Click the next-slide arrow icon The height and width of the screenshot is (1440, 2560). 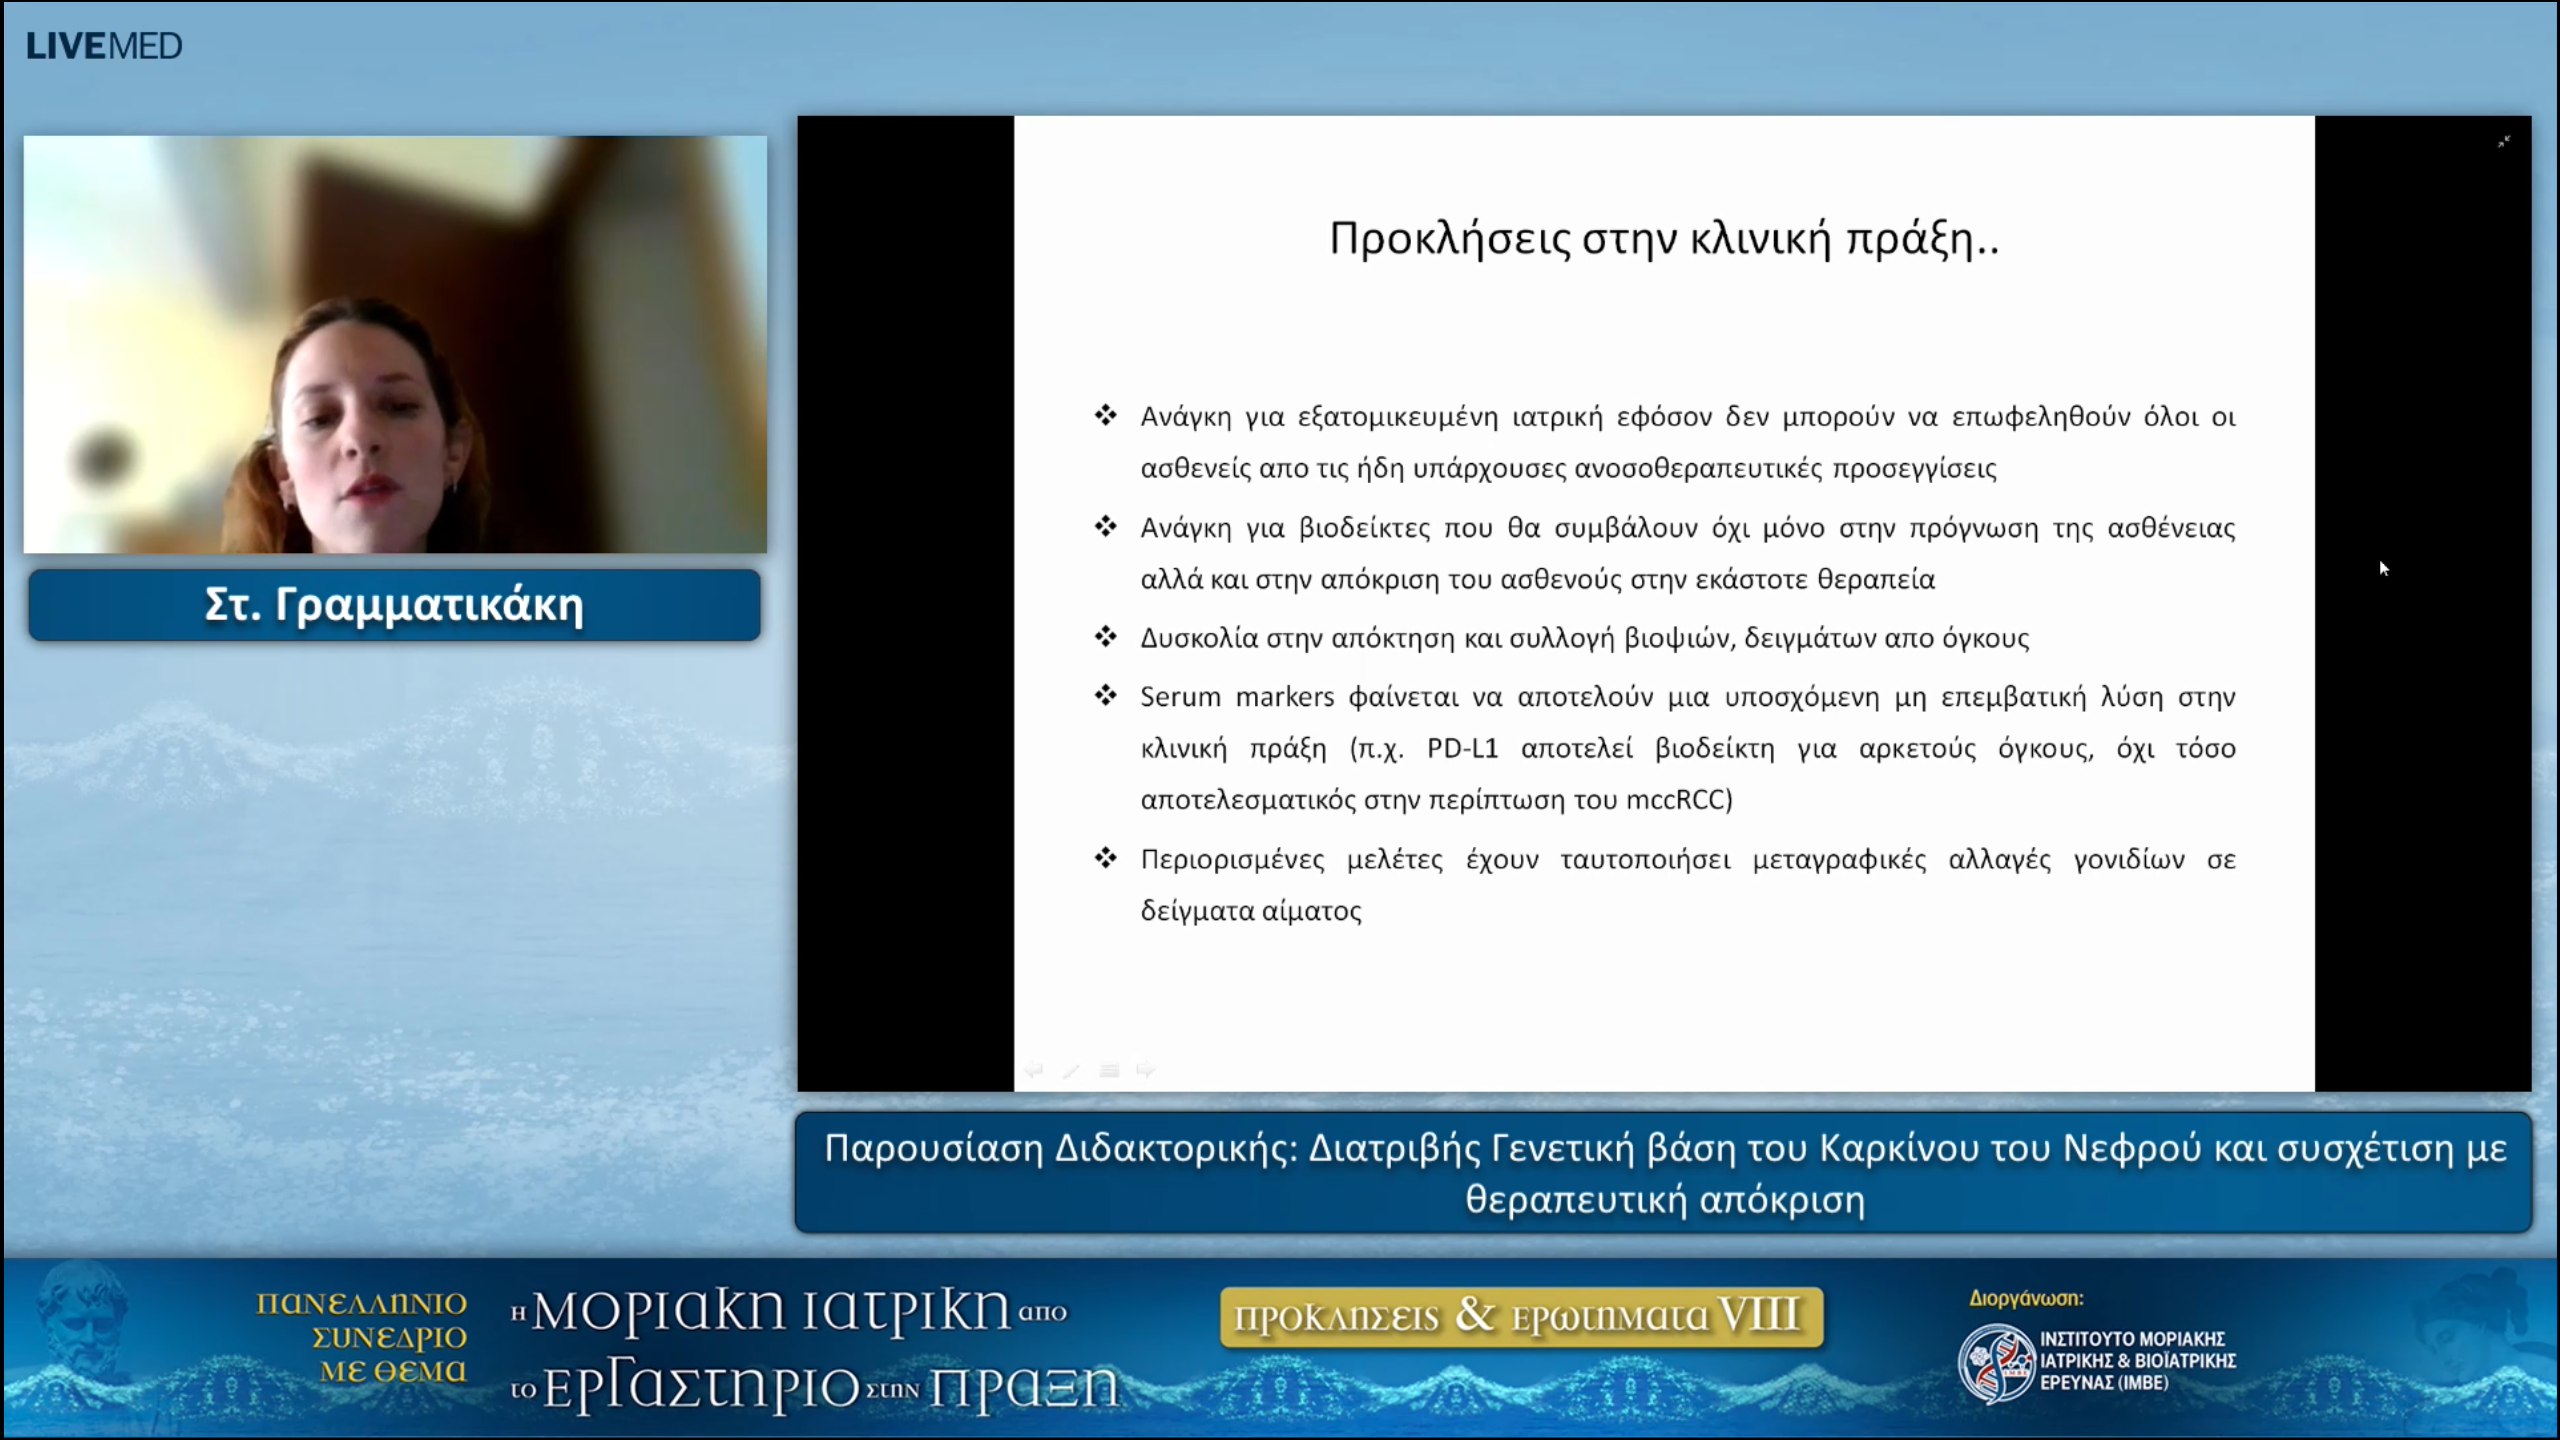pyautogui.click(x=1145, y=1070)
